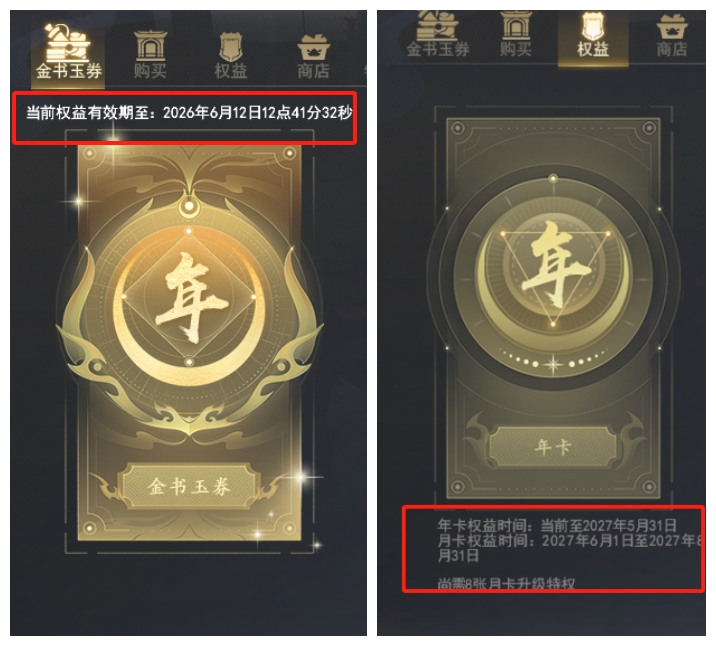Screen dimensions: 716x646
Task: Click 金书玉券 icon in left panel
Action: [68, 42]
